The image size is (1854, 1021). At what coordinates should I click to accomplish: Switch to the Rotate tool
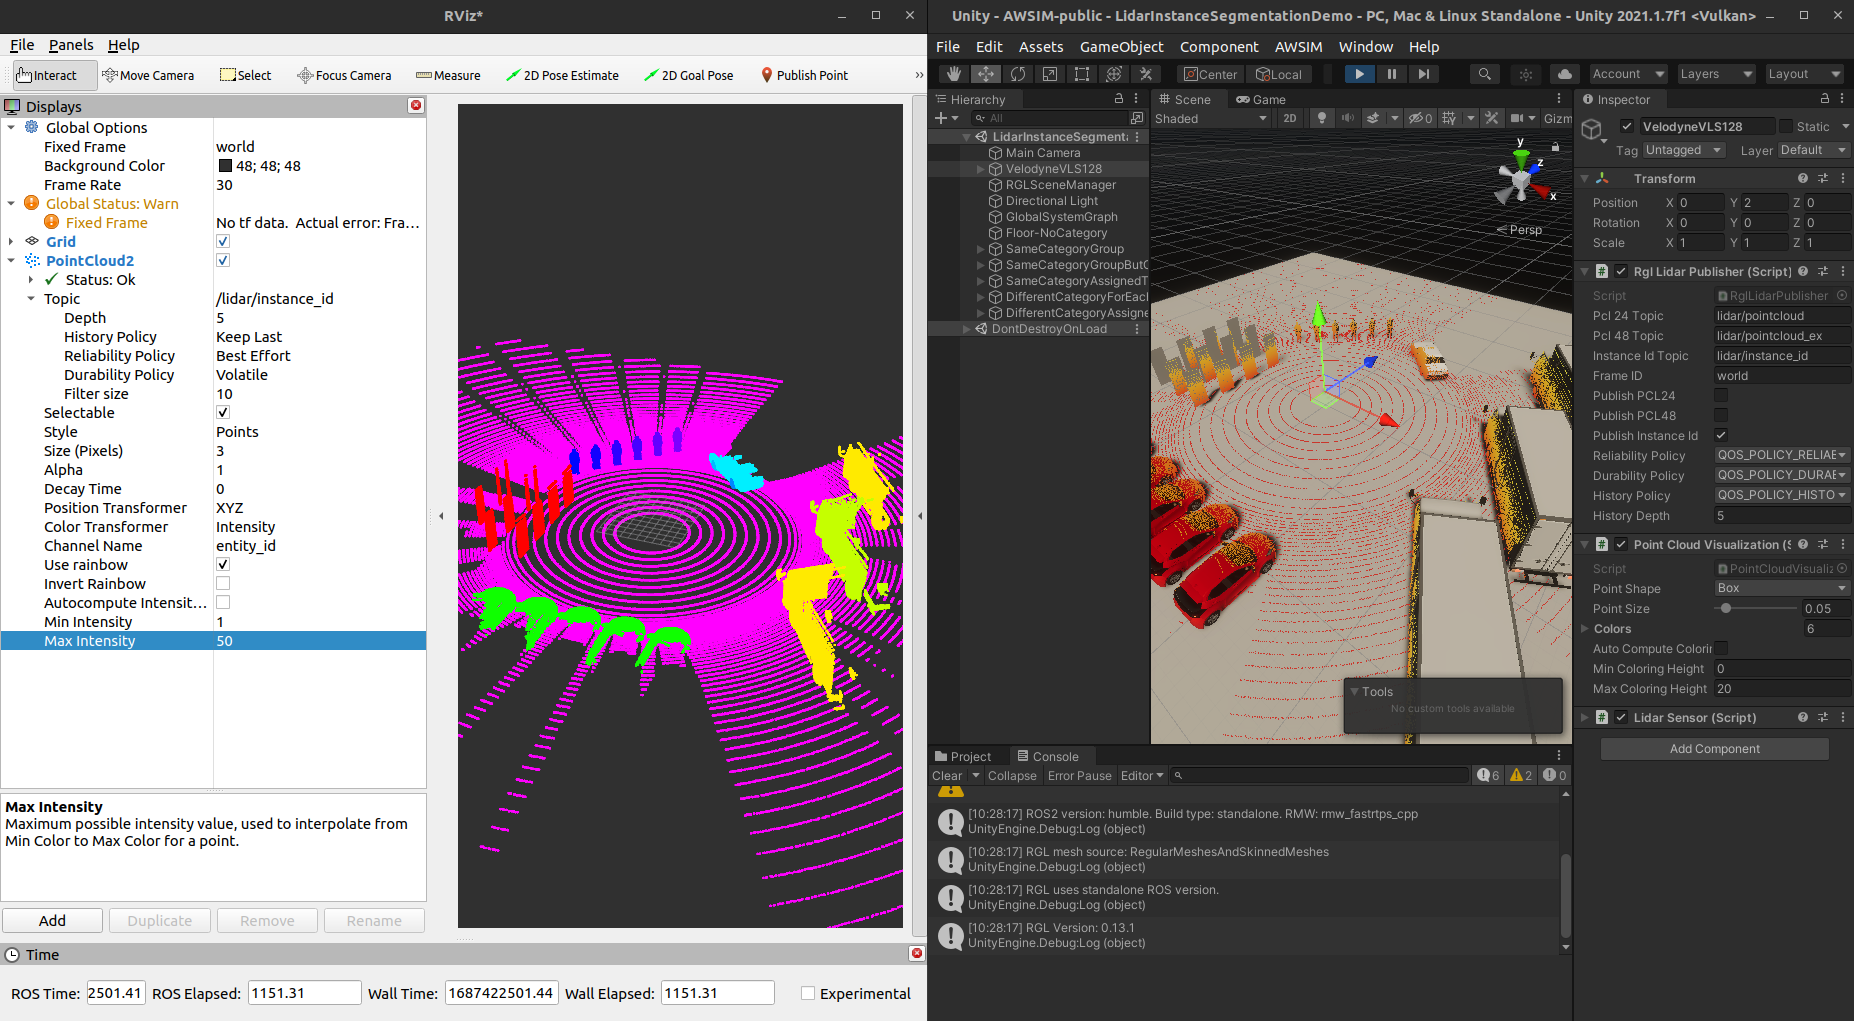click(1018, 73)
